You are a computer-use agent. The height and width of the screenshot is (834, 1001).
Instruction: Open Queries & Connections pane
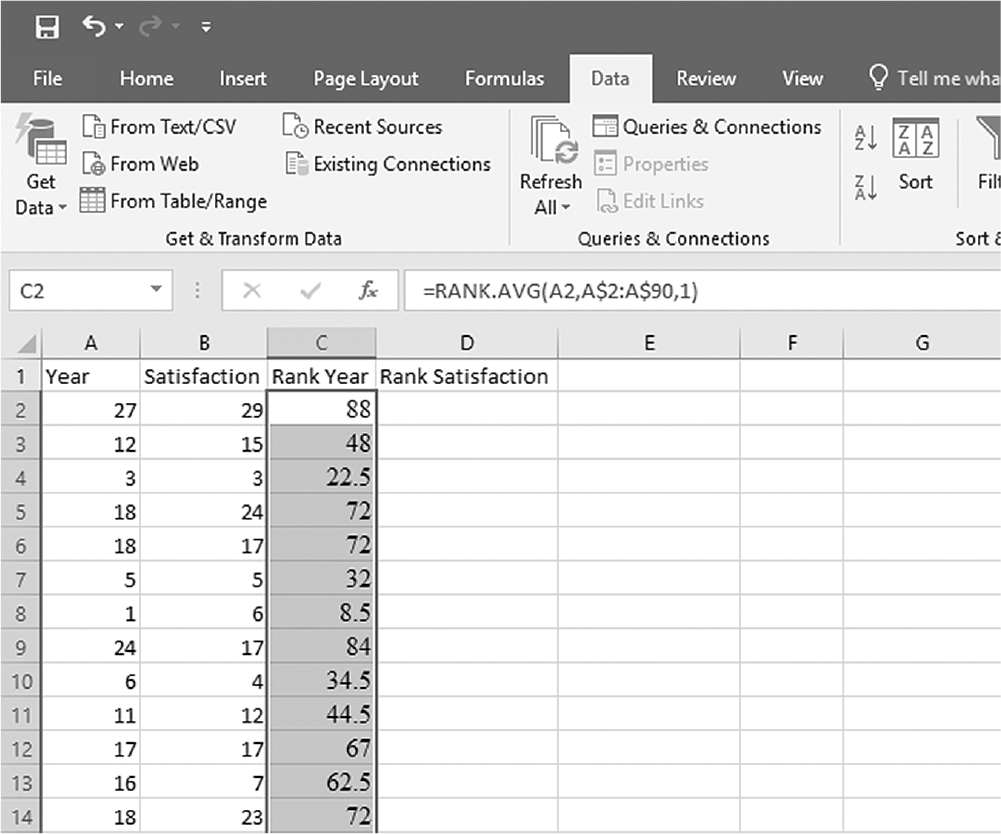[x=707, y=126]
